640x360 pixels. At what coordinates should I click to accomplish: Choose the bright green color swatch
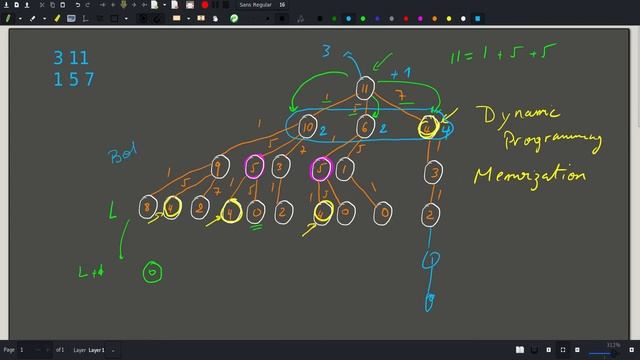[363, 19]
